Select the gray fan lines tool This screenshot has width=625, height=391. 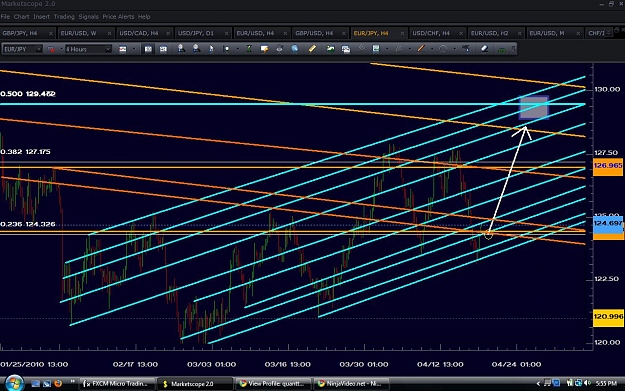398,49
